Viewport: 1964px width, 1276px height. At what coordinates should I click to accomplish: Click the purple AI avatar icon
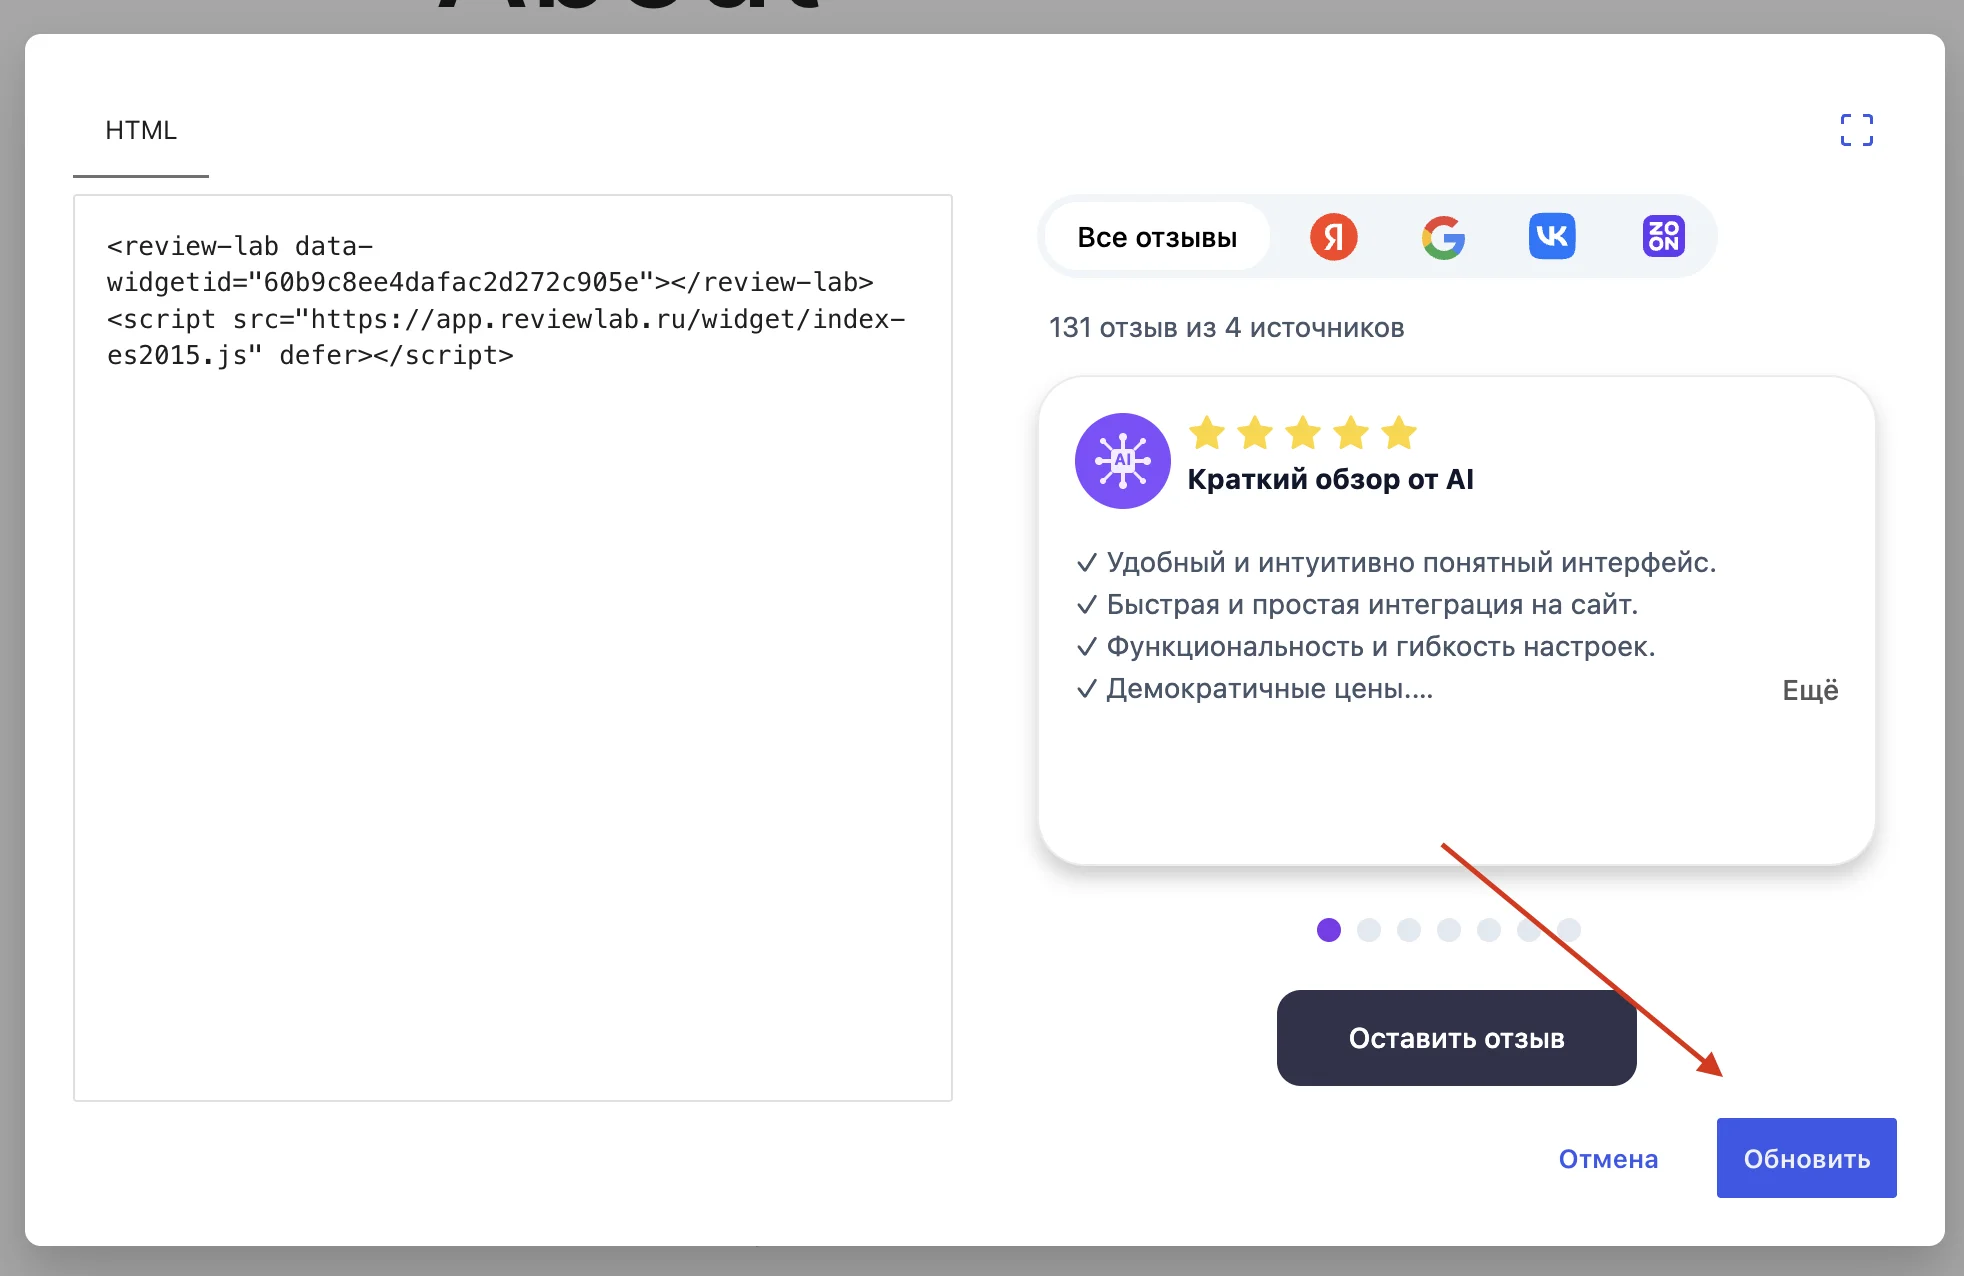pos(1122,461)
